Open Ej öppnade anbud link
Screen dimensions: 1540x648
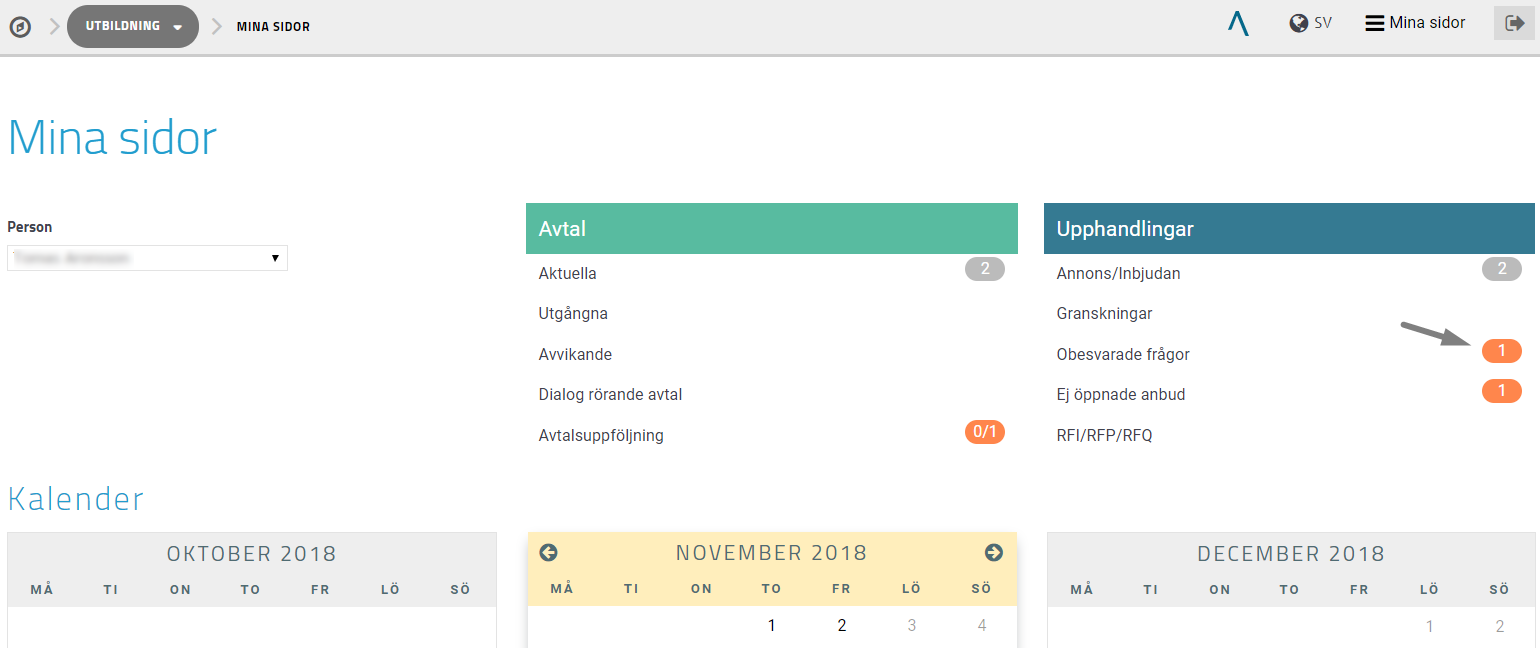pos(1121,394)
